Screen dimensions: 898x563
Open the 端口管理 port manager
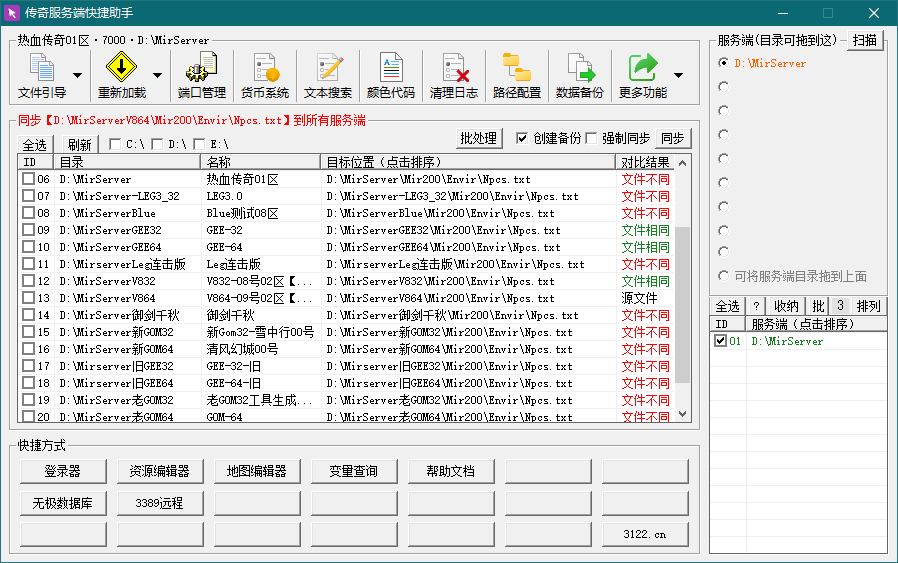coord(202,76)
